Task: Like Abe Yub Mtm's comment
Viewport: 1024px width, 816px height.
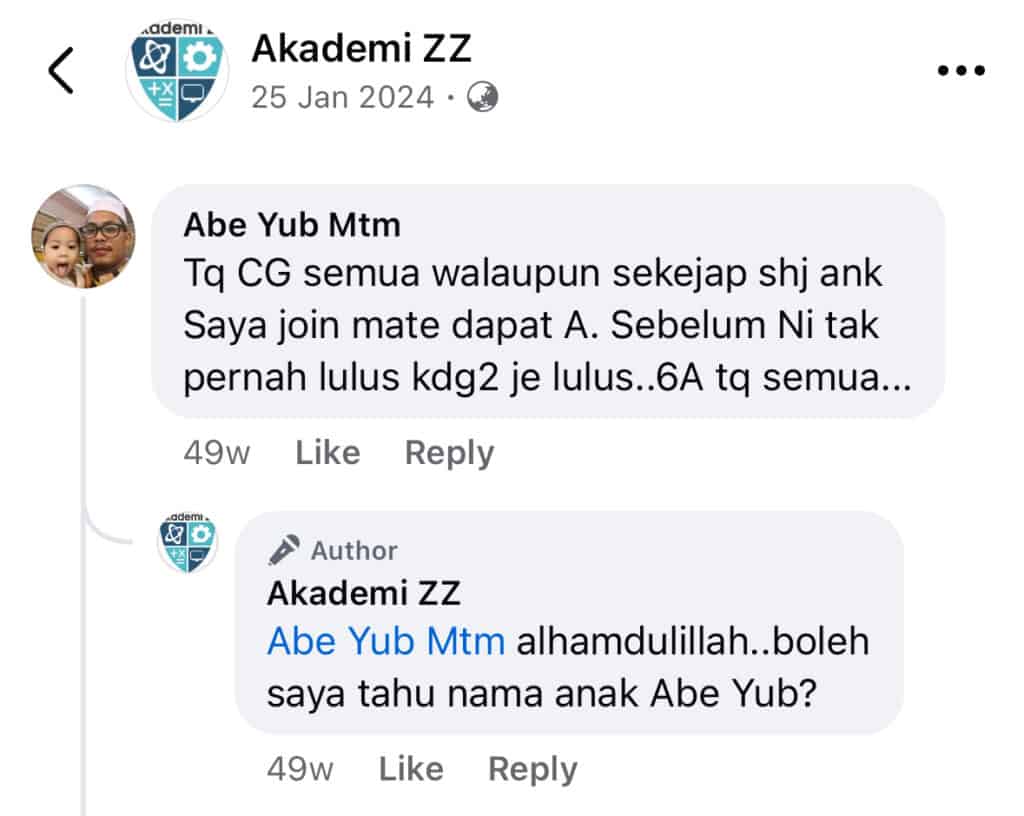Action: click(x=327, y=452)
